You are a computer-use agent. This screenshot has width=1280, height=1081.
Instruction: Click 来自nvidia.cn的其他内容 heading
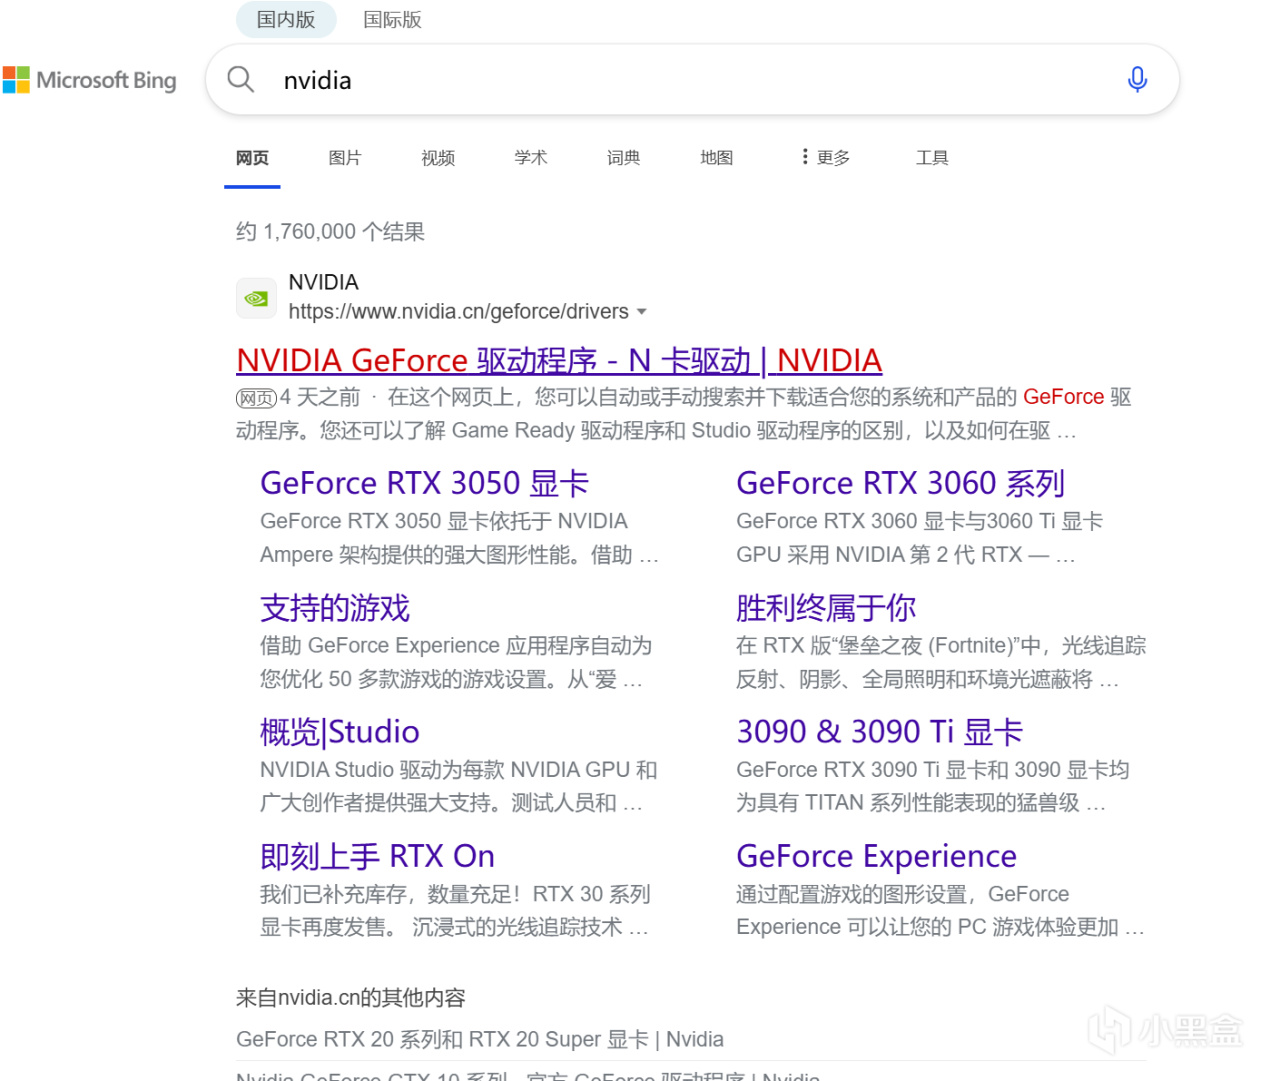coord(351,998)
